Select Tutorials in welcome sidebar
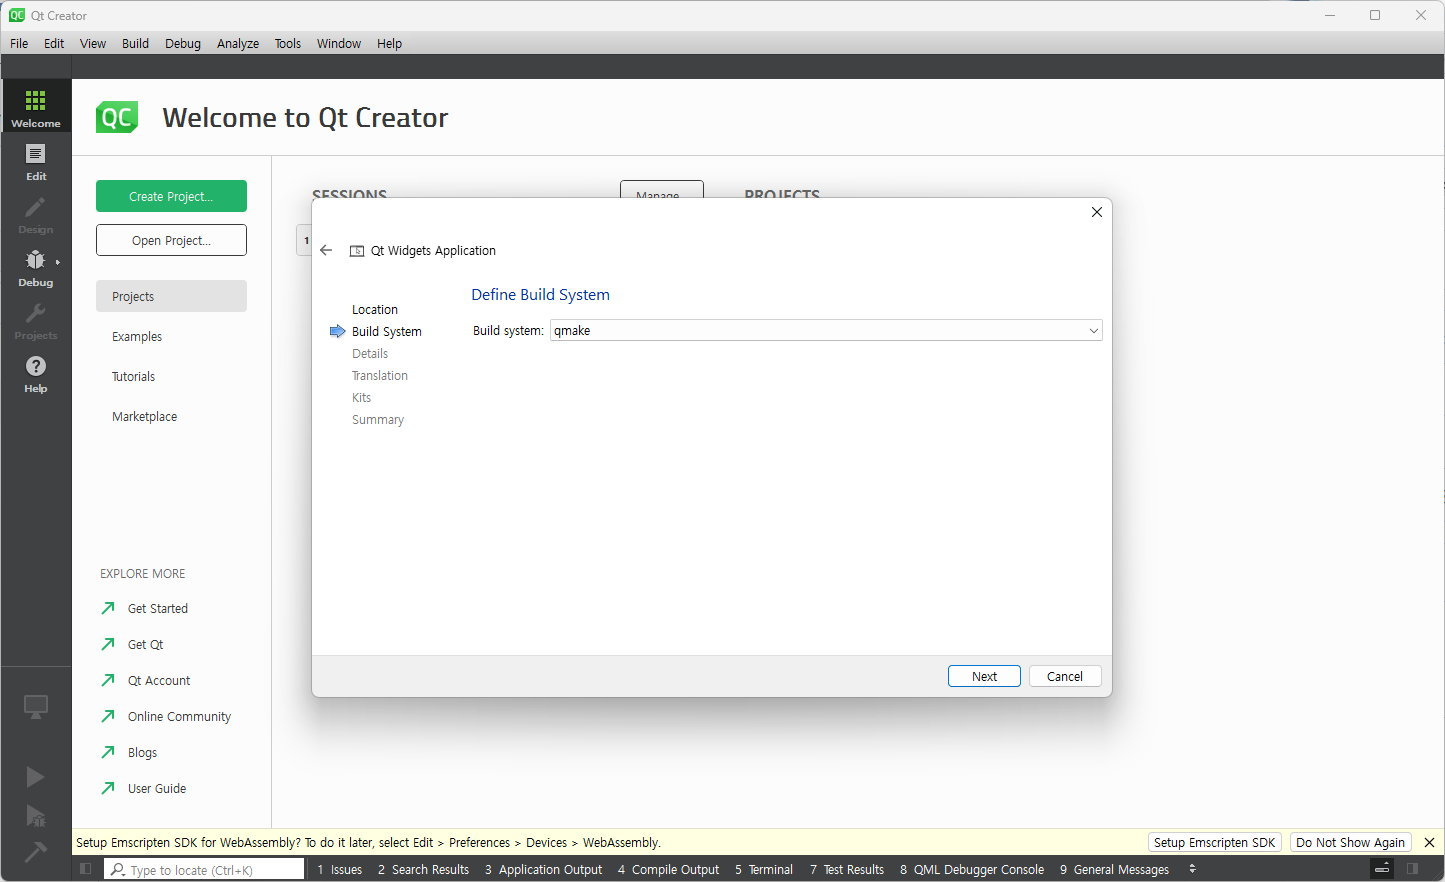Viewport: 1445px width, 882px height. (x=171, y=376)
